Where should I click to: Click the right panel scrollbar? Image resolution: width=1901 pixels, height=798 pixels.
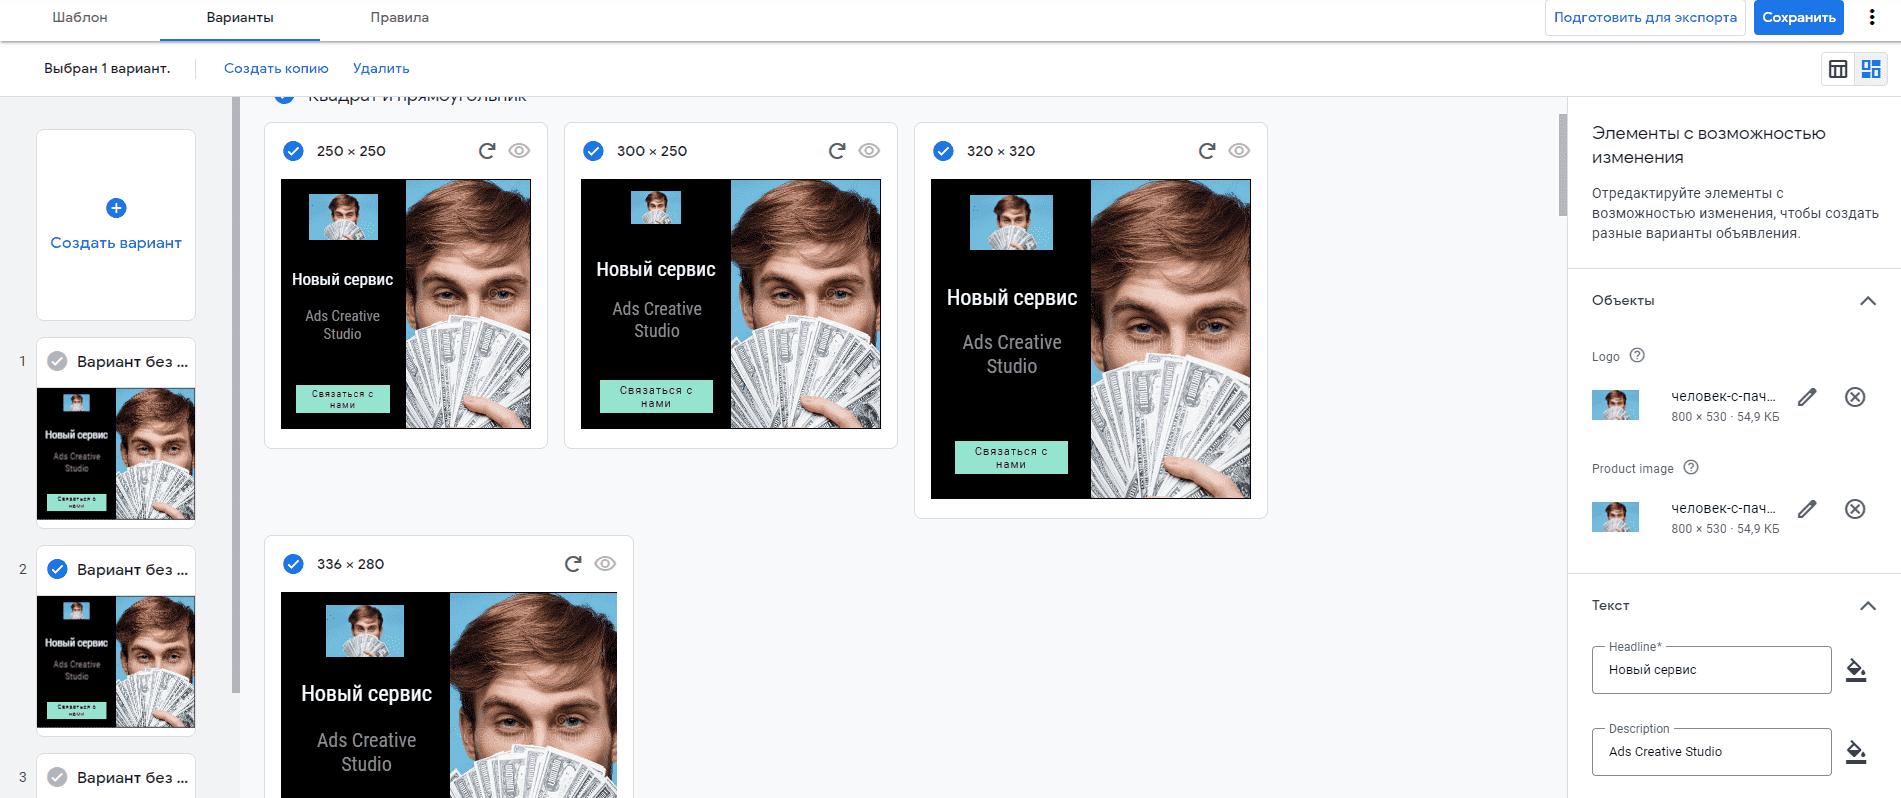[1563, 165]
